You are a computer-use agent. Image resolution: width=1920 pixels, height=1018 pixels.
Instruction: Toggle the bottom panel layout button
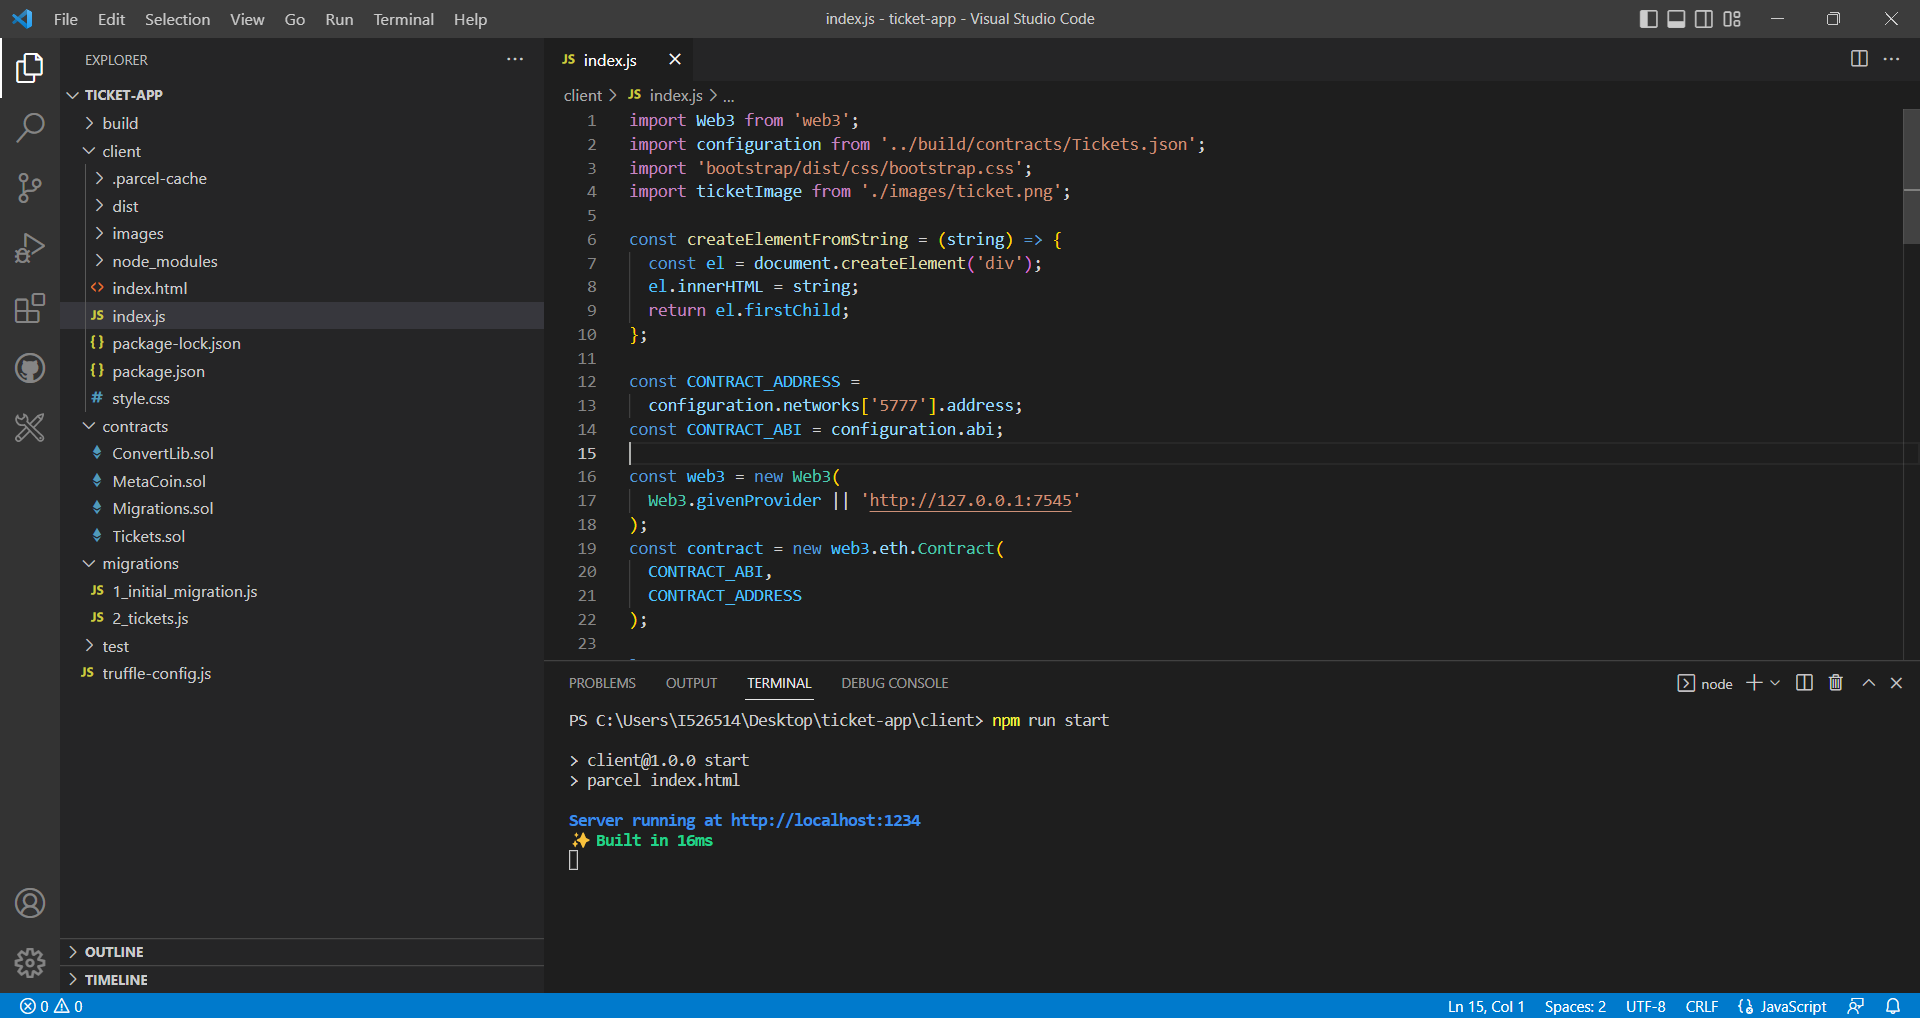tap(1677, 19)
